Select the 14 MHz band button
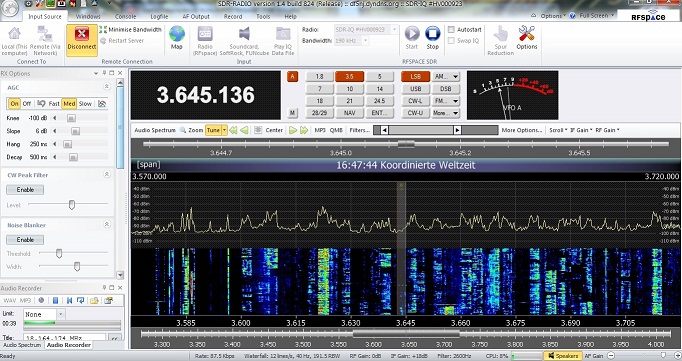This screenshot has width=682, height=361. point(379,89)
